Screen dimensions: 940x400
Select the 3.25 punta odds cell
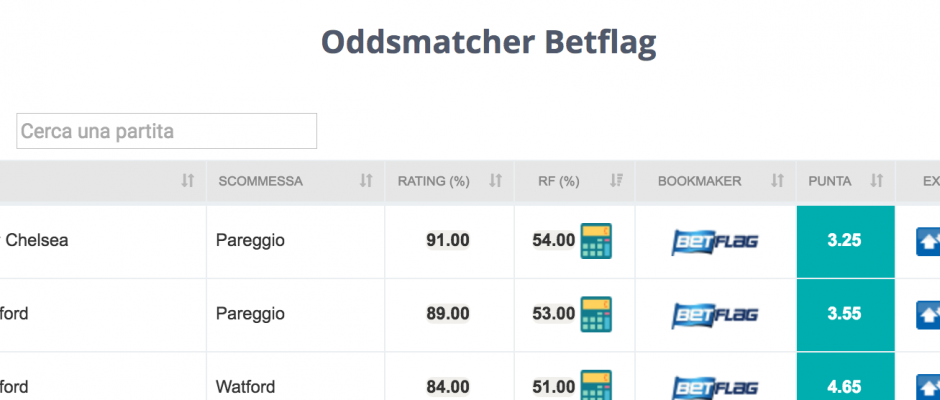[845, 242]
